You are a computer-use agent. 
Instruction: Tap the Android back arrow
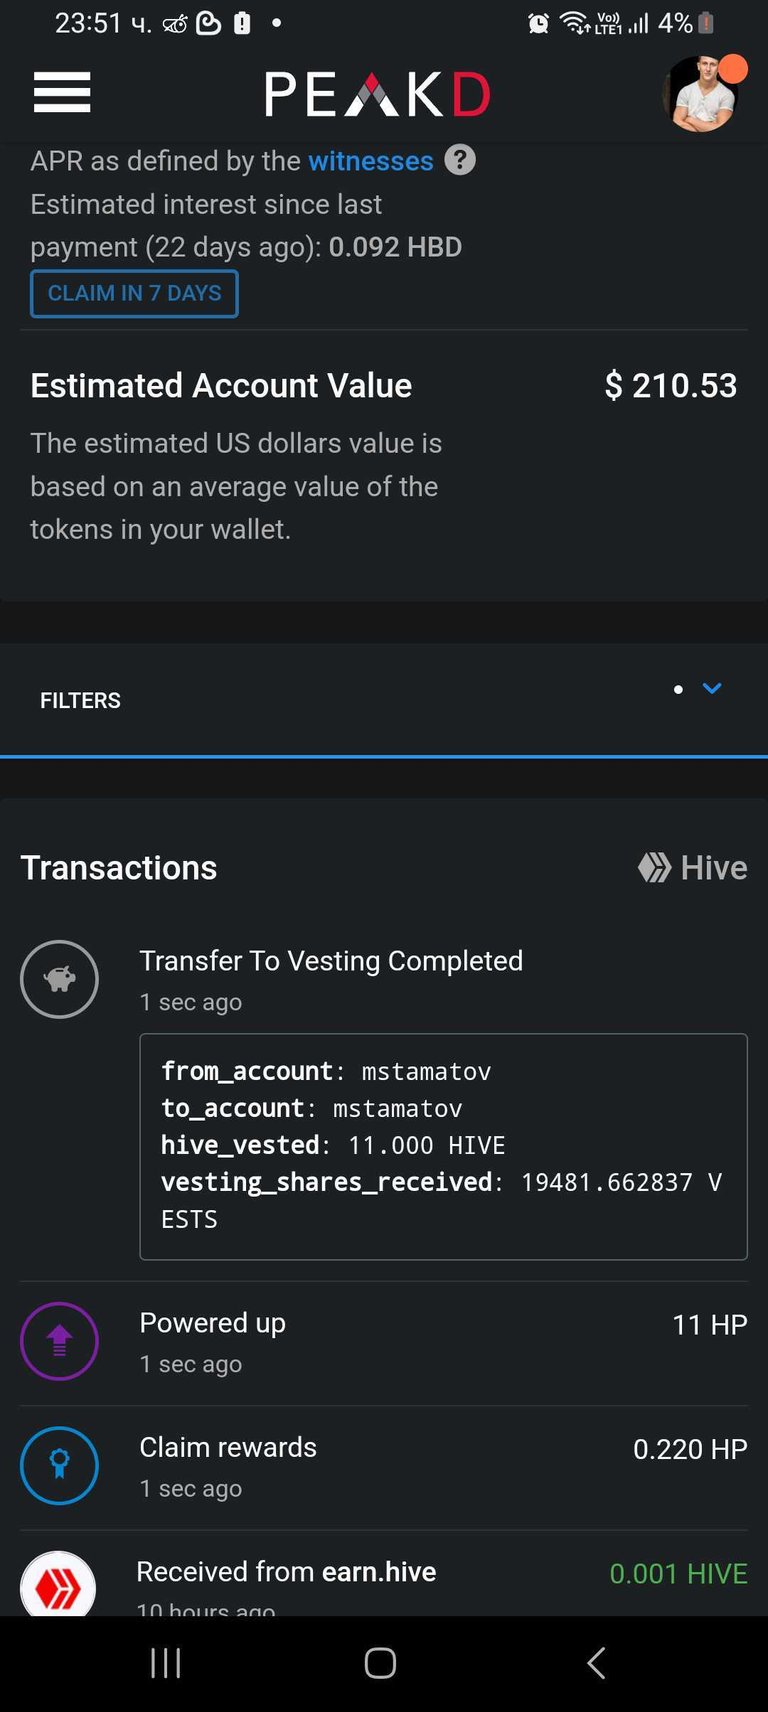click(x=596, y=1663)
